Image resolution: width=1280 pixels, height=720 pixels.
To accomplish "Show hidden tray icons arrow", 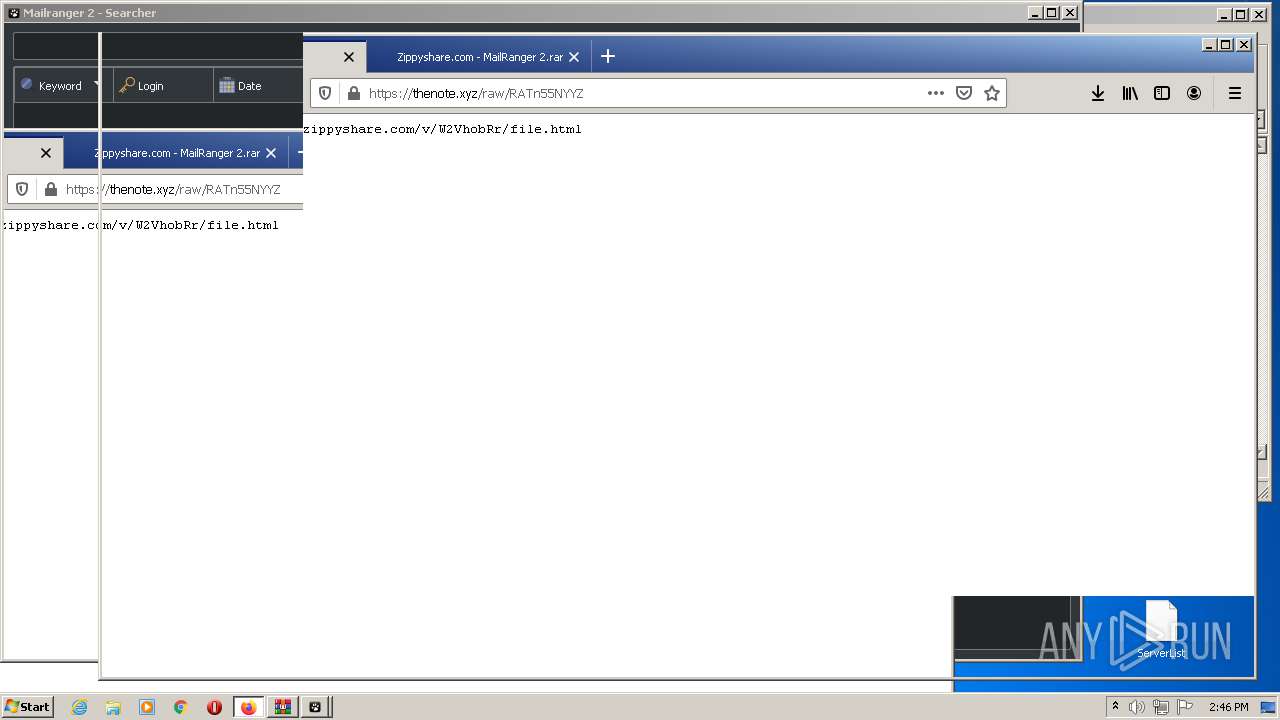I will pyautogui.click(x=1115, y=707).
